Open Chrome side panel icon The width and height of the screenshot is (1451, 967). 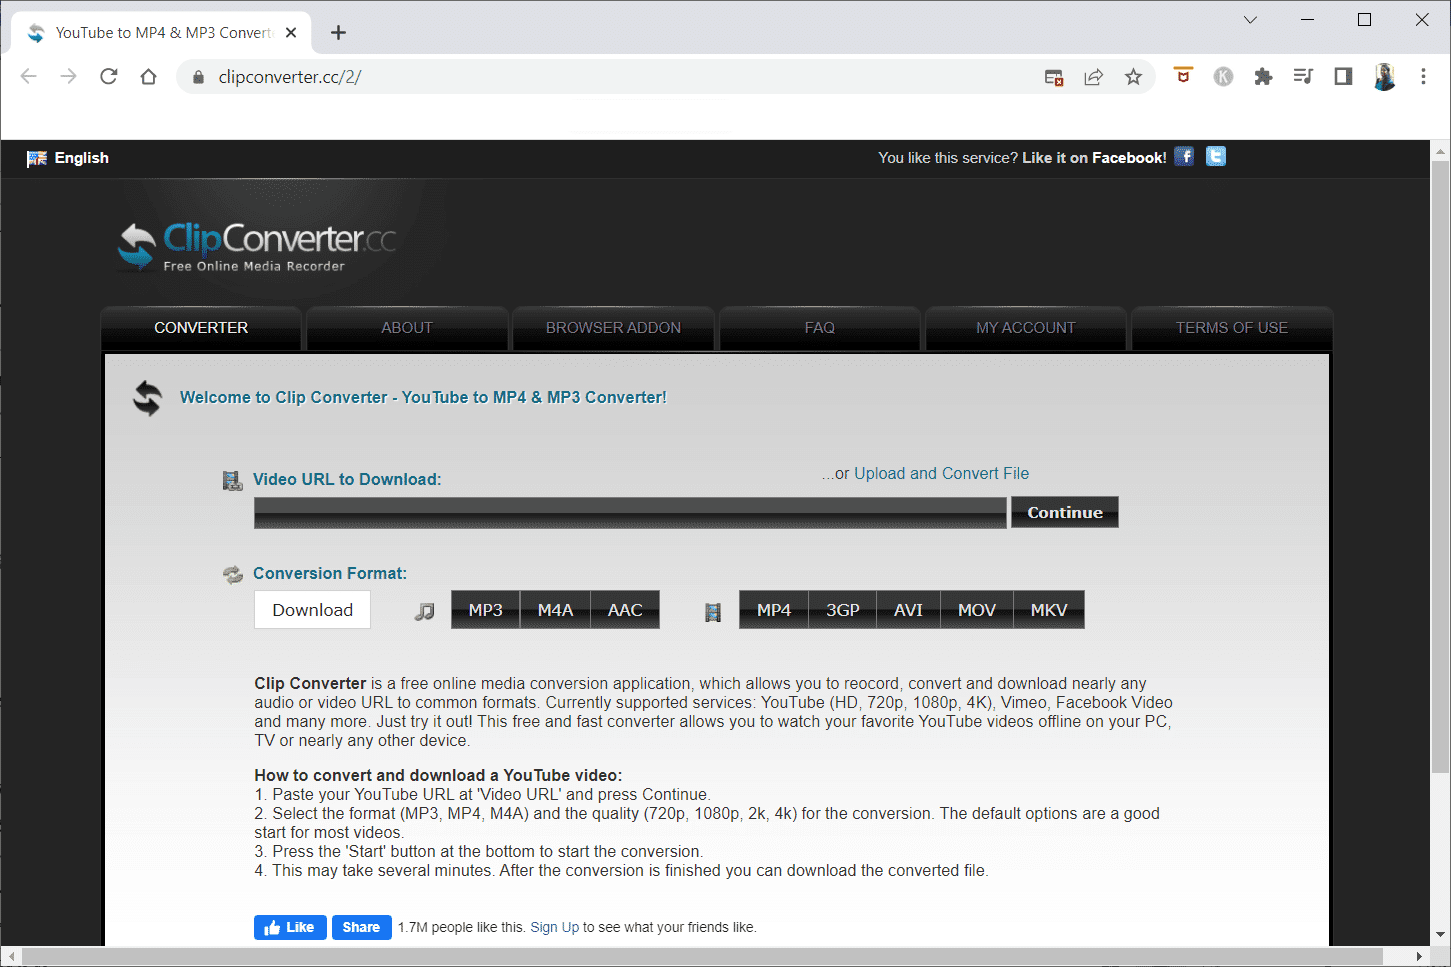click(1343, 77)
